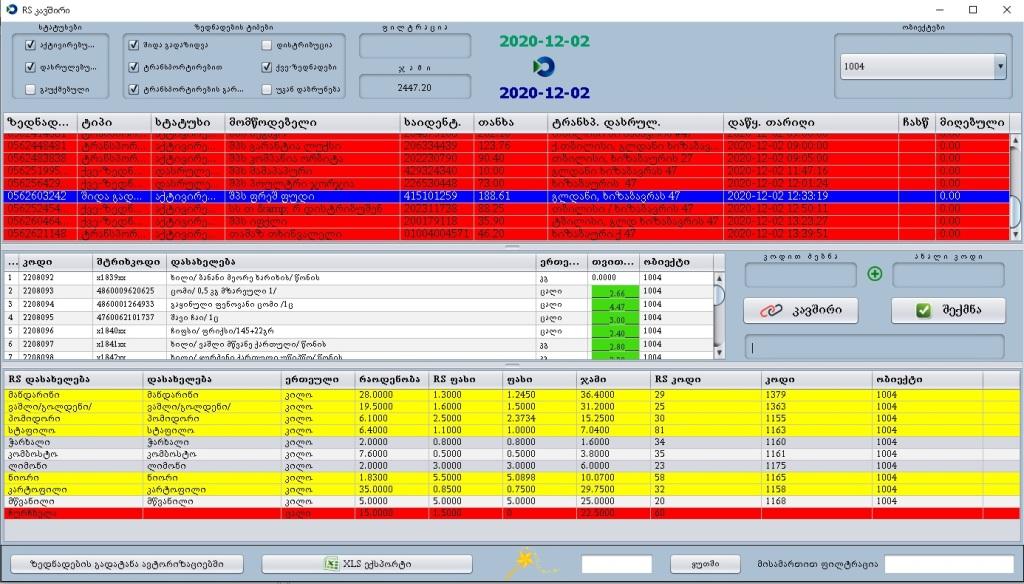Click the splitter handle above the RS დასახელება table
Viewport: 1024px width, 584px height.
click(x=512, y=365)
